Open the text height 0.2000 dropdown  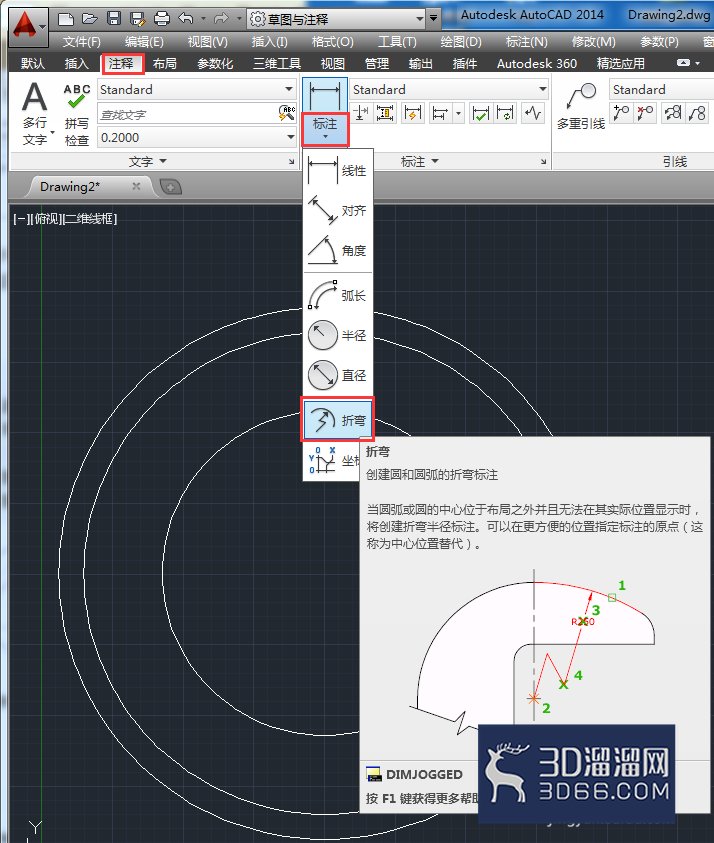click(290, 138)
